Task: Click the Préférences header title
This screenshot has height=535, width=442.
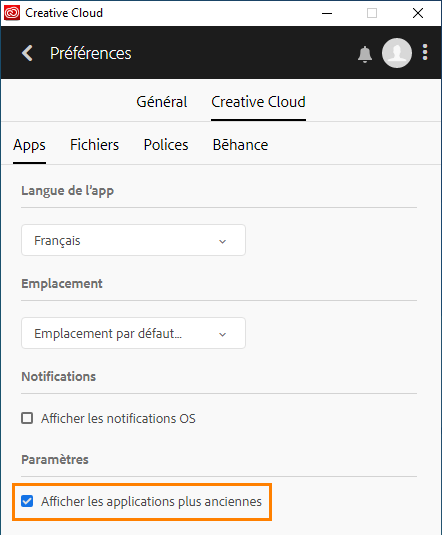Action: tap(91, 53)
